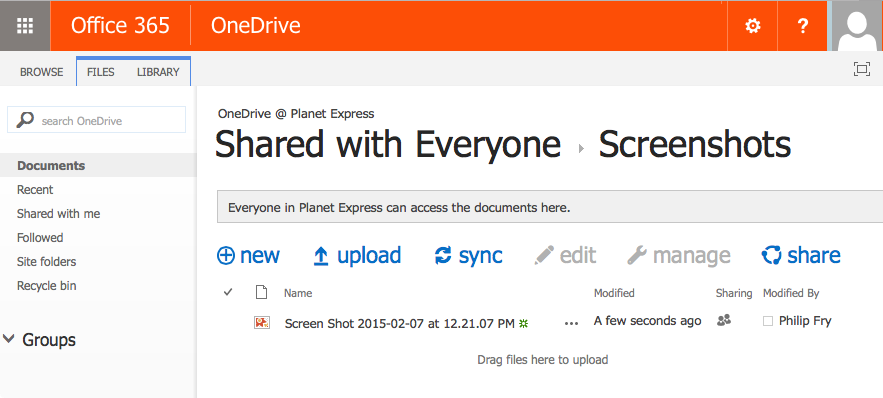
Task: Create a new document with new button
Action: point(248,256)
